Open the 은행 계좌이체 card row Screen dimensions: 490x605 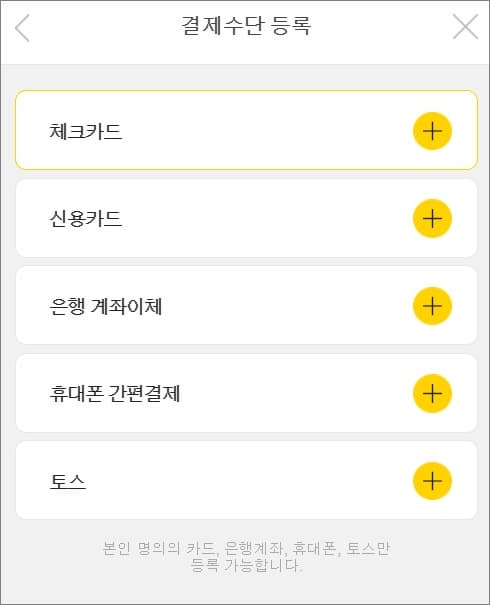point(246,305)
